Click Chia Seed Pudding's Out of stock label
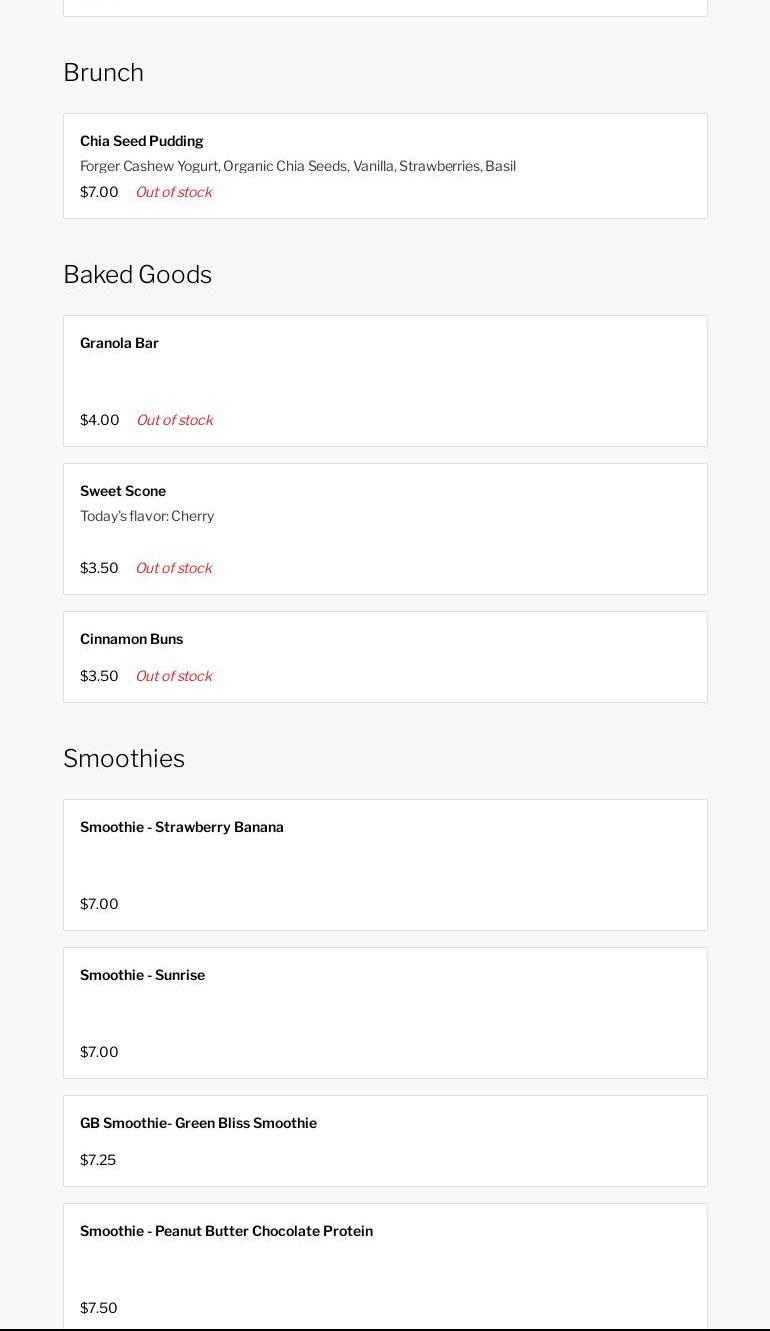This screenshot has width=770, height=1331. pyautogui.click(x=173, y=192)
